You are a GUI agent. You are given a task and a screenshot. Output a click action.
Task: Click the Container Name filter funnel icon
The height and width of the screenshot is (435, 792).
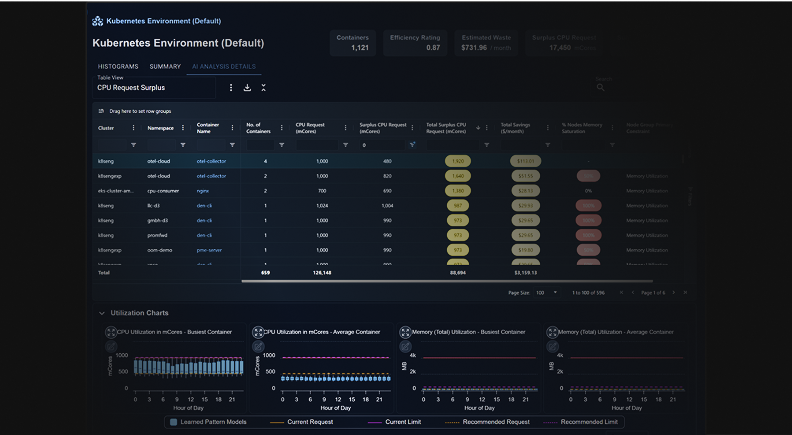coord(232,145)
